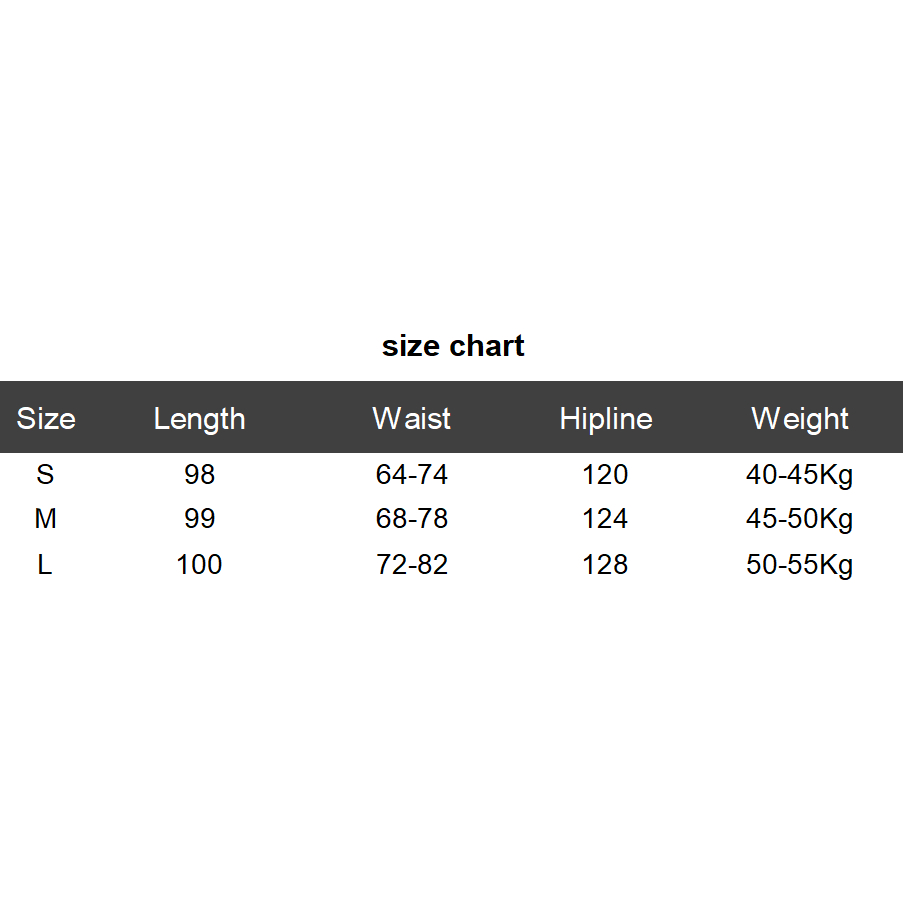This screenshot has width=903, height=903.
Task: Select the Size column header
Action: coord(46,418)
